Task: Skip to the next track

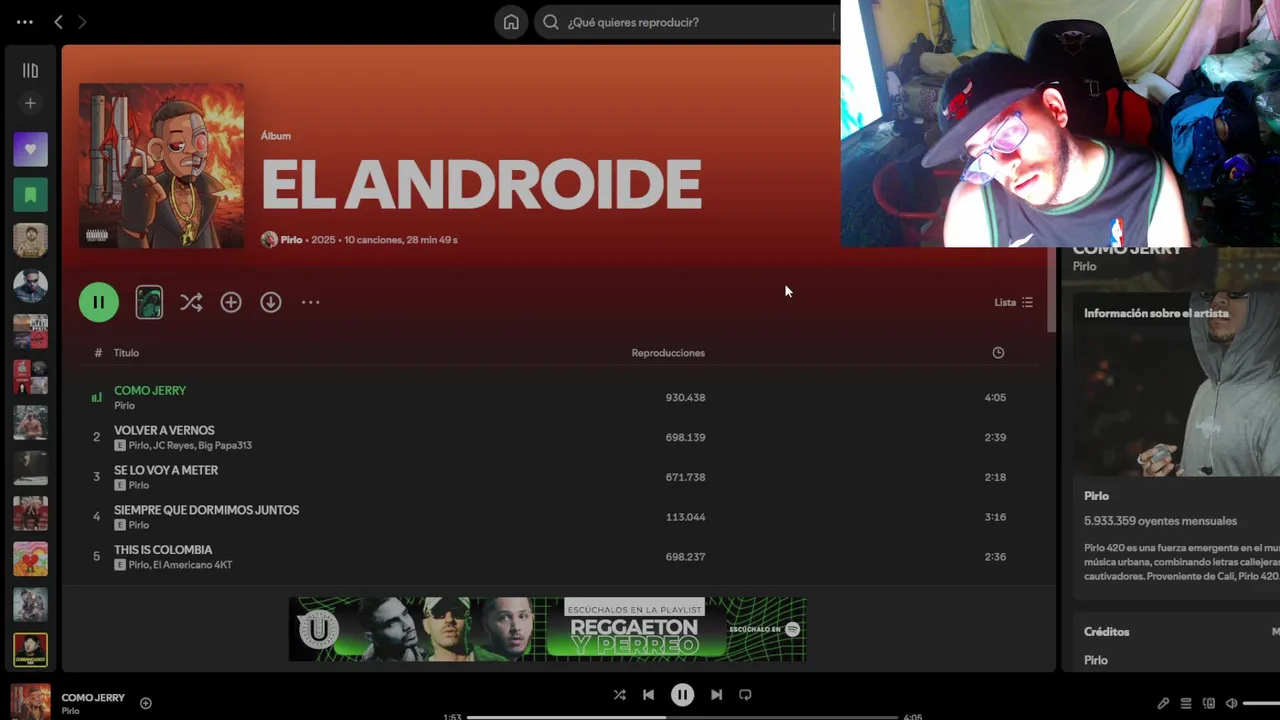Action: click(716, 695)
